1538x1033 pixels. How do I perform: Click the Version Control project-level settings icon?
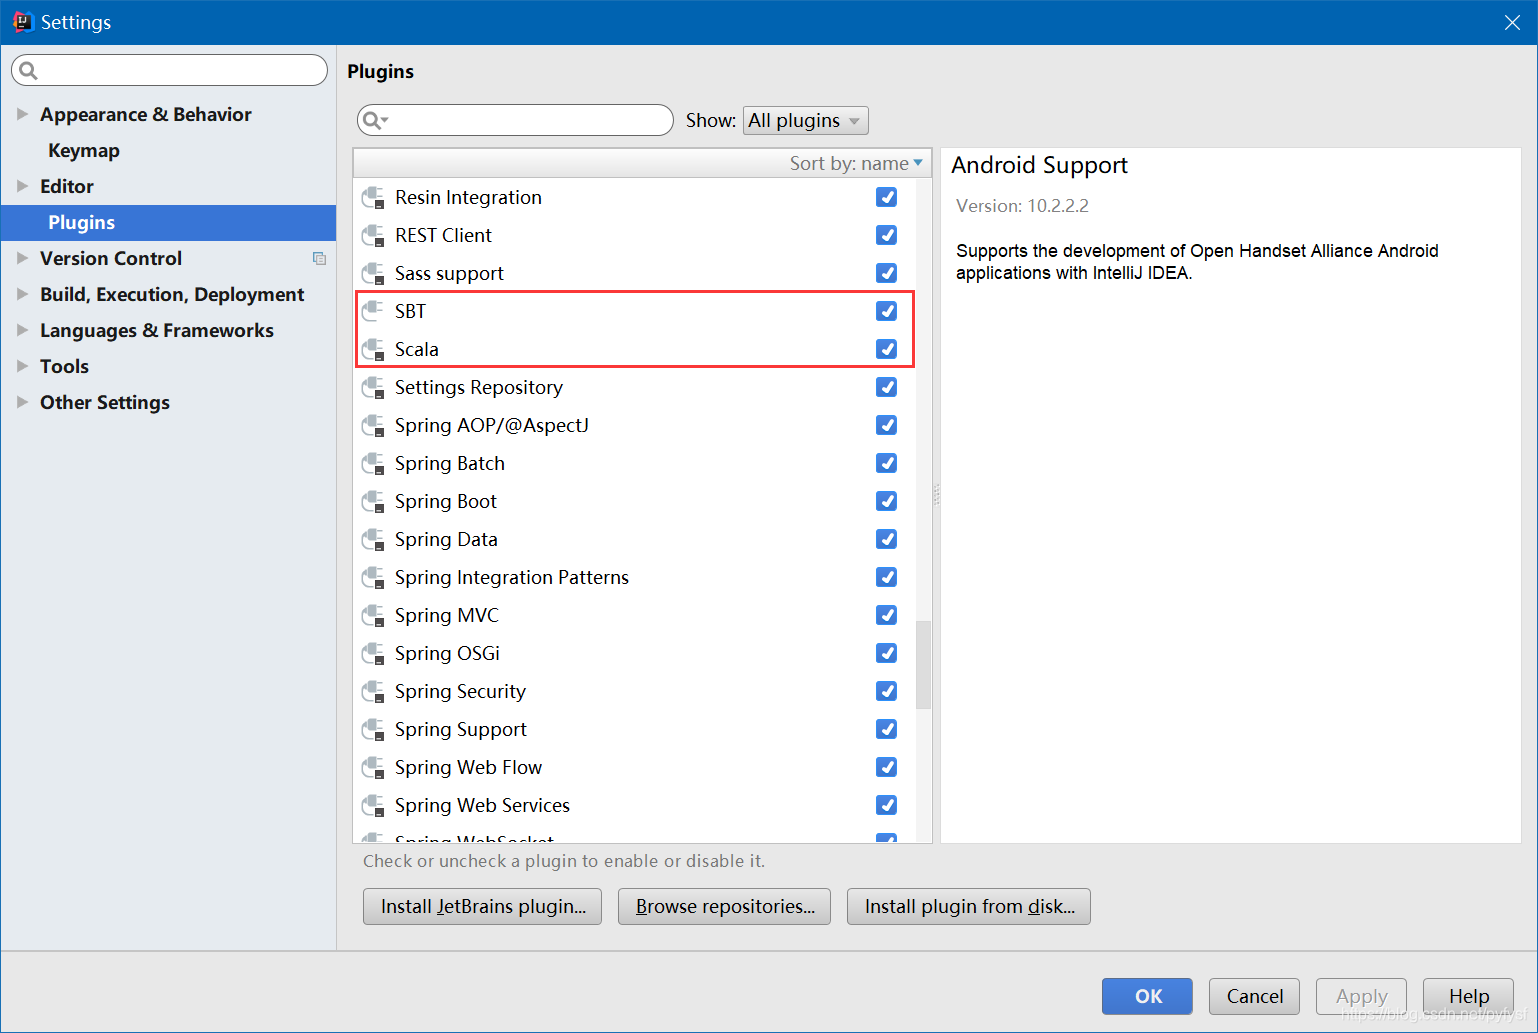319,259
